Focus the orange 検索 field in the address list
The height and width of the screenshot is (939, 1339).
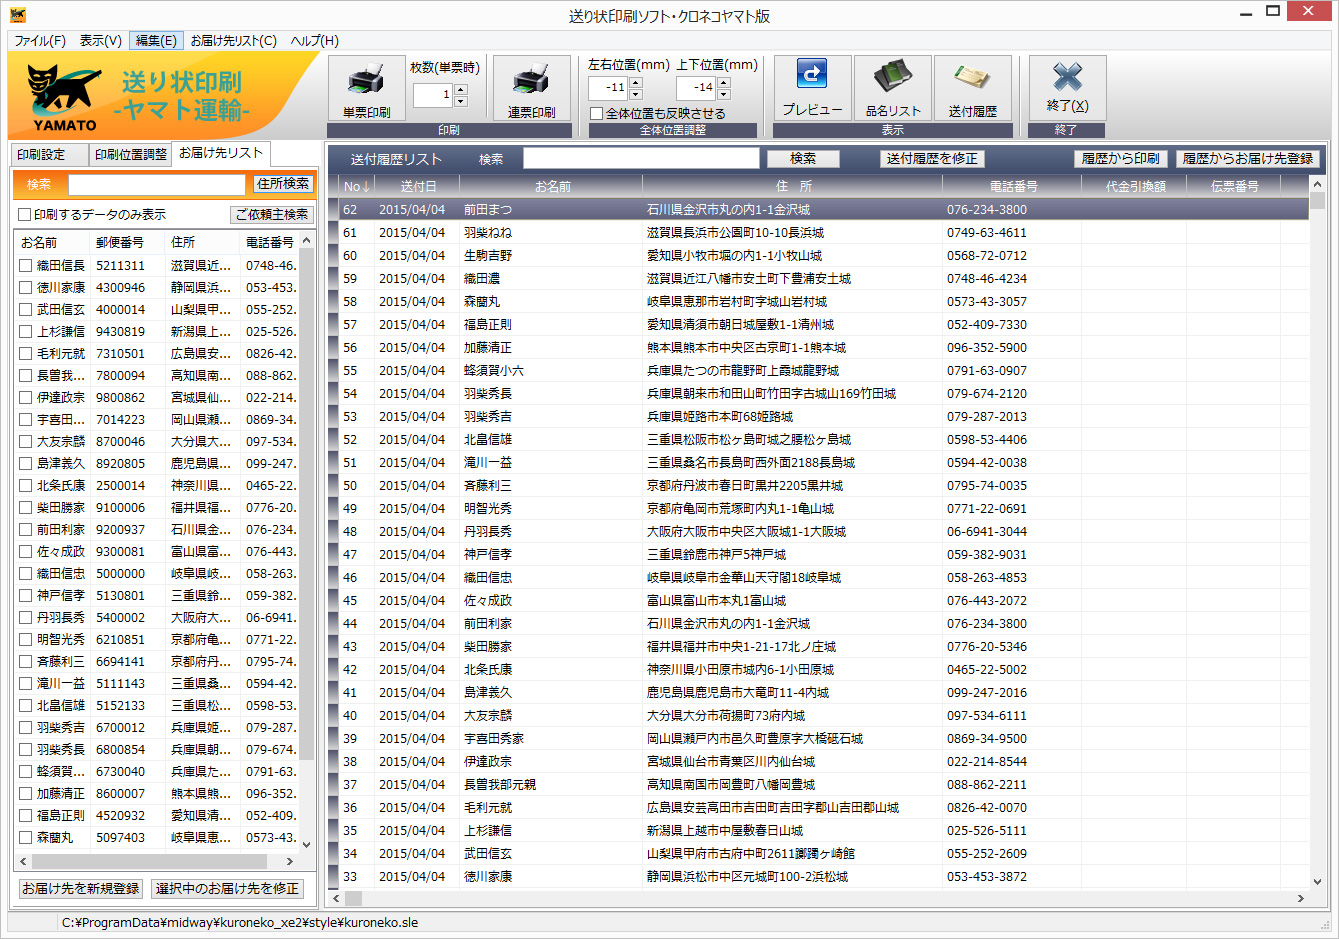tap(157, 185)
